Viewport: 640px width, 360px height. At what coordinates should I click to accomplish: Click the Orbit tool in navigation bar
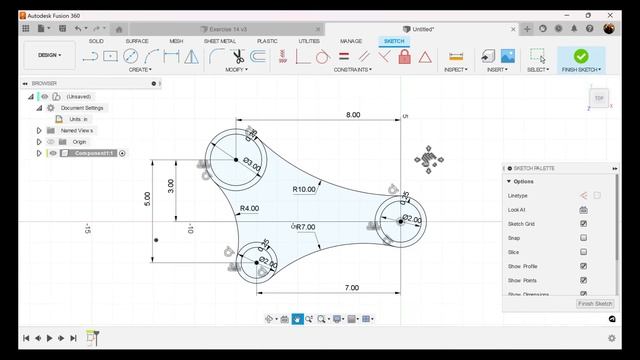coord(269,319)
